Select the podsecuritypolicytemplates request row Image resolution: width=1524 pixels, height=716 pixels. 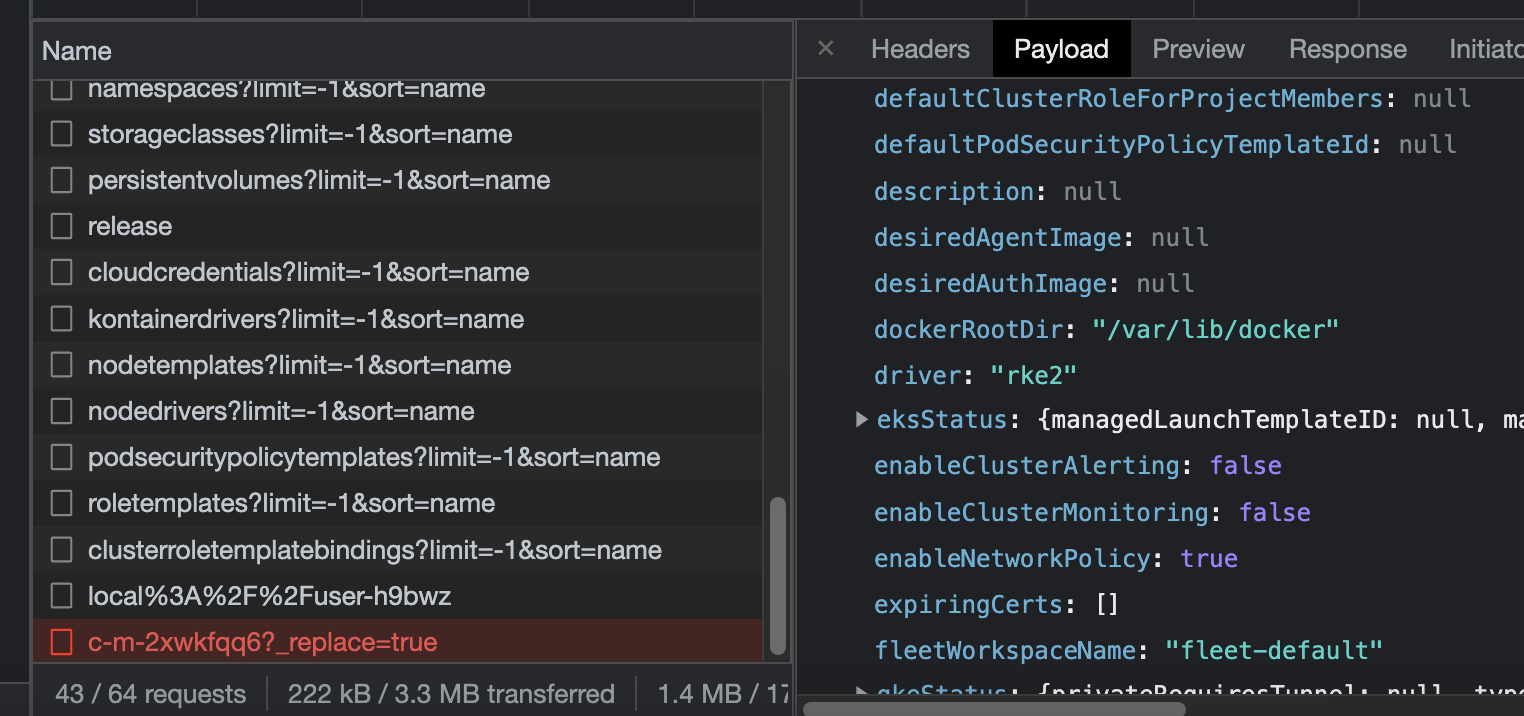coord(398,457)
